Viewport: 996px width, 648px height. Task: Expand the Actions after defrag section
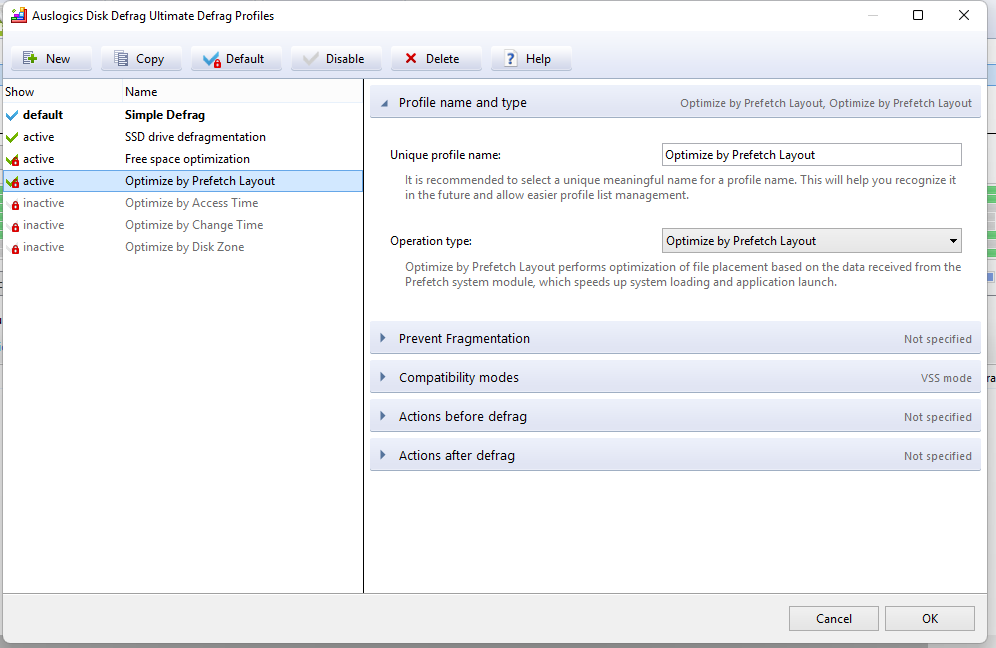tap(675, 455)
